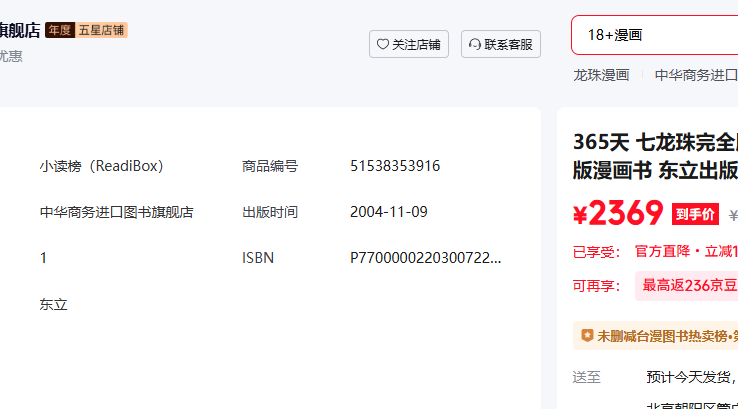Click the ranking badge shield icon
Screen dimensions: 738x409
pyautogui.click(x=587, y=336)
